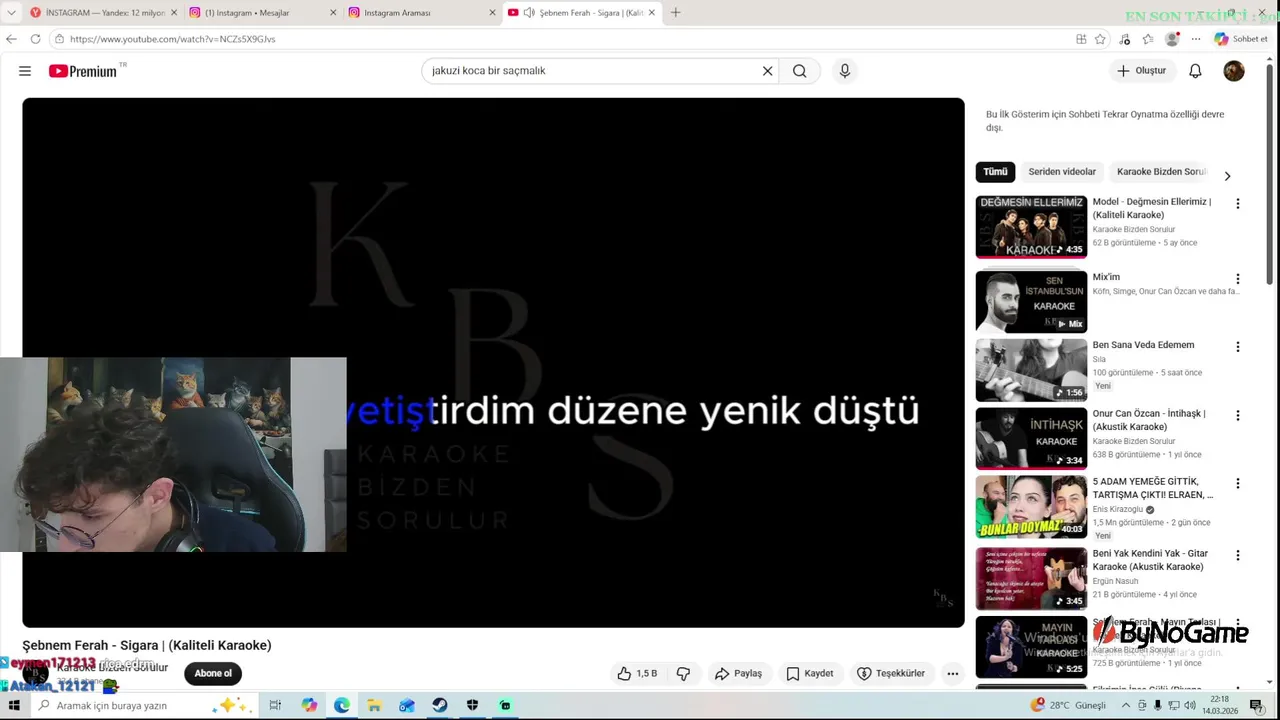Open options for Beni Yak Kendini Yak
Image resolution: width=1280 pixels, height=720 pixels.
(x=1238, y=555)
